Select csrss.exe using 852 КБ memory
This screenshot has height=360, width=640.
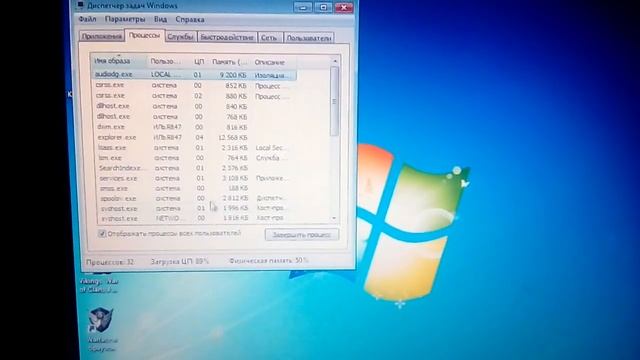point(194,85)
